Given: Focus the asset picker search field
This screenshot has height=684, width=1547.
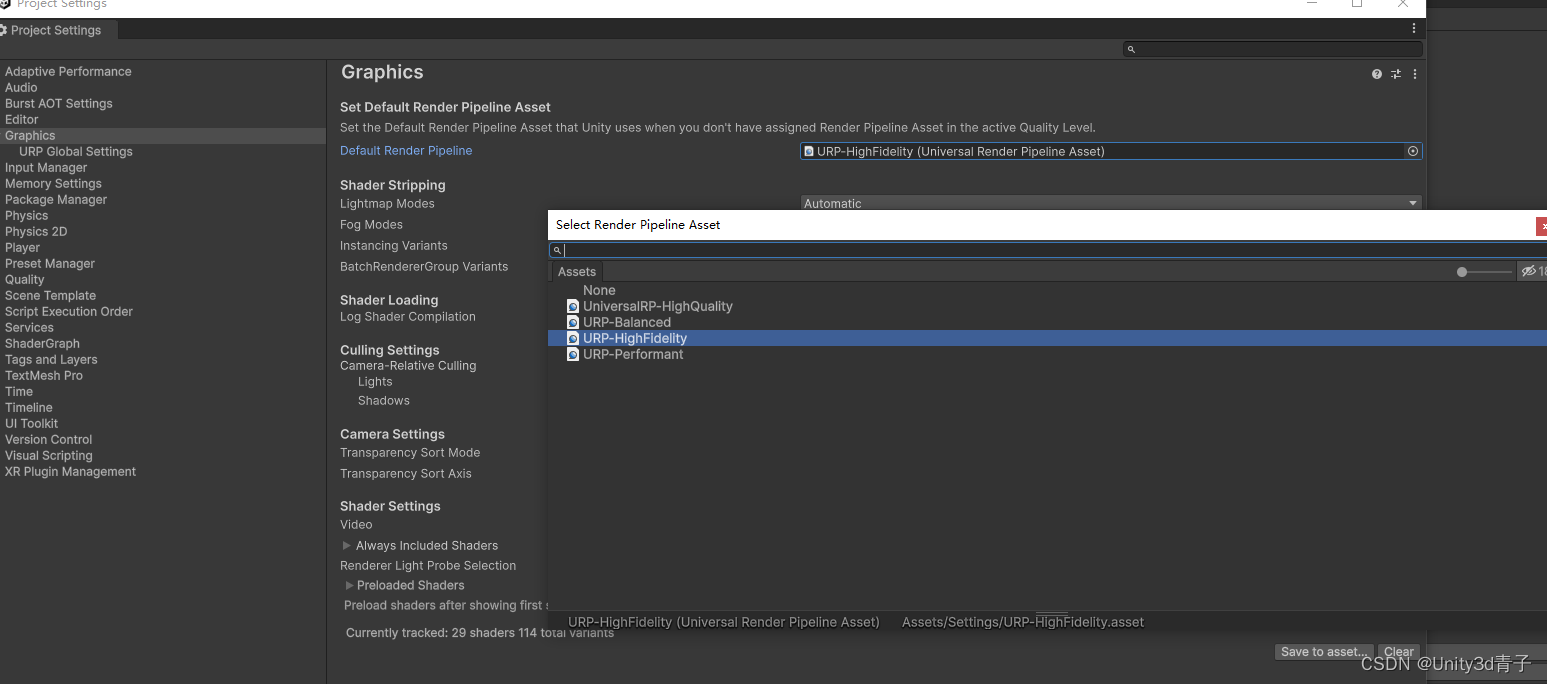Looking at the screenshot, I should [x=1048, y=250].
